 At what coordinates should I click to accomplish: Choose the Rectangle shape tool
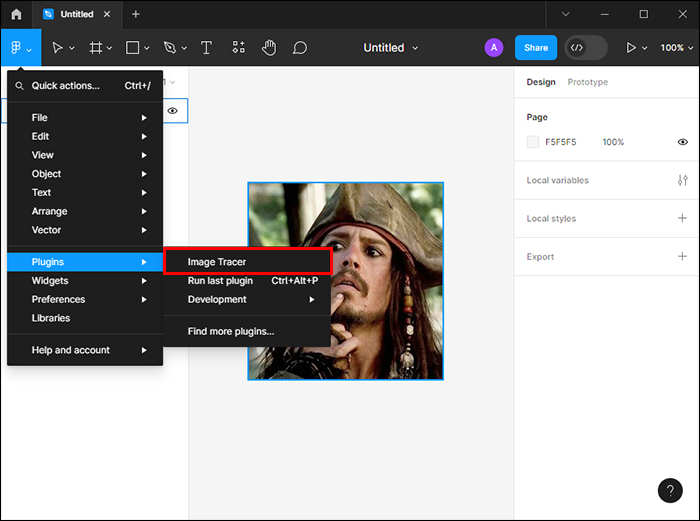(x=133, y=48)
